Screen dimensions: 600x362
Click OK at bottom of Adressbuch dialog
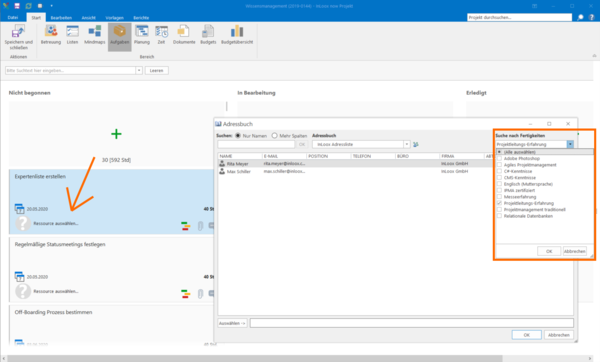(x=527, y=335)
